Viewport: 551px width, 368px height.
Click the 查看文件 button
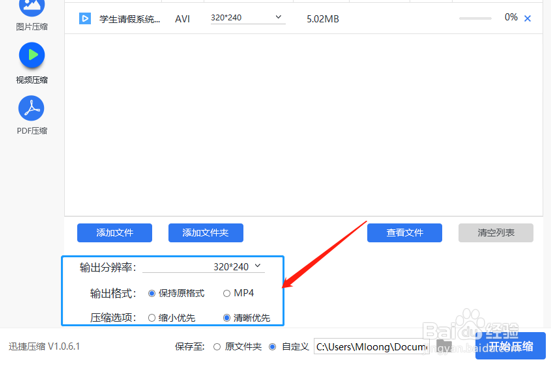[x=404, y=233]
